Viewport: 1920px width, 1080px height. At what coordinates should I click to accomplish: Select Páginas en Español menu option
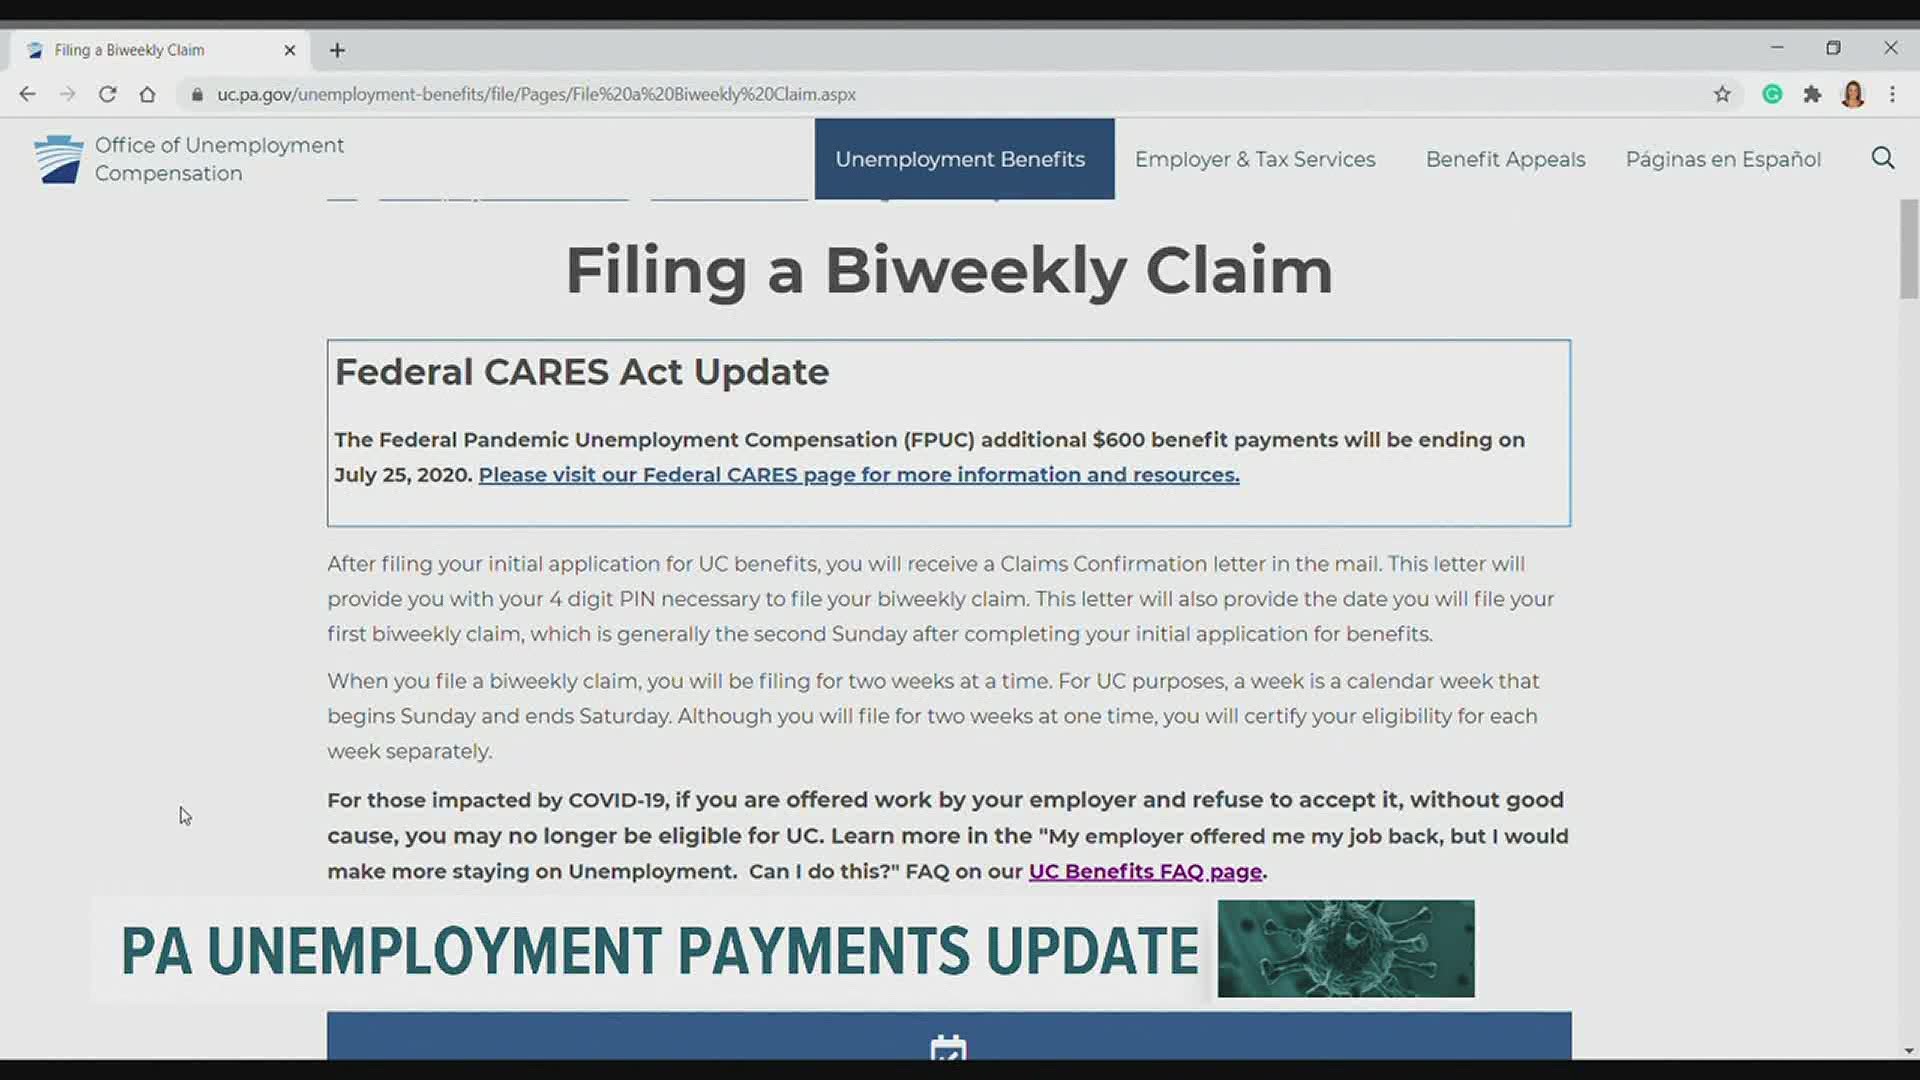1722,158
